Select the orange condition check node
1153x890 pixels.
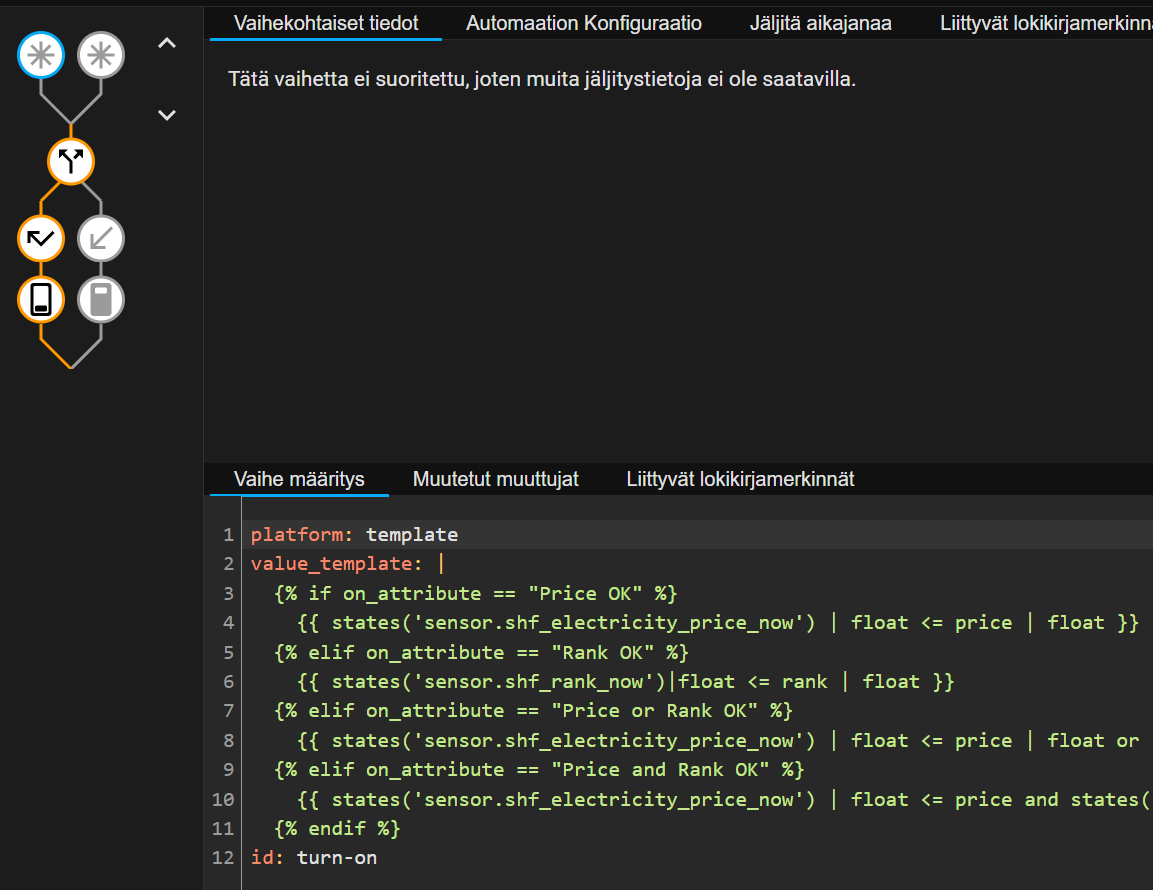pos(41,238)
